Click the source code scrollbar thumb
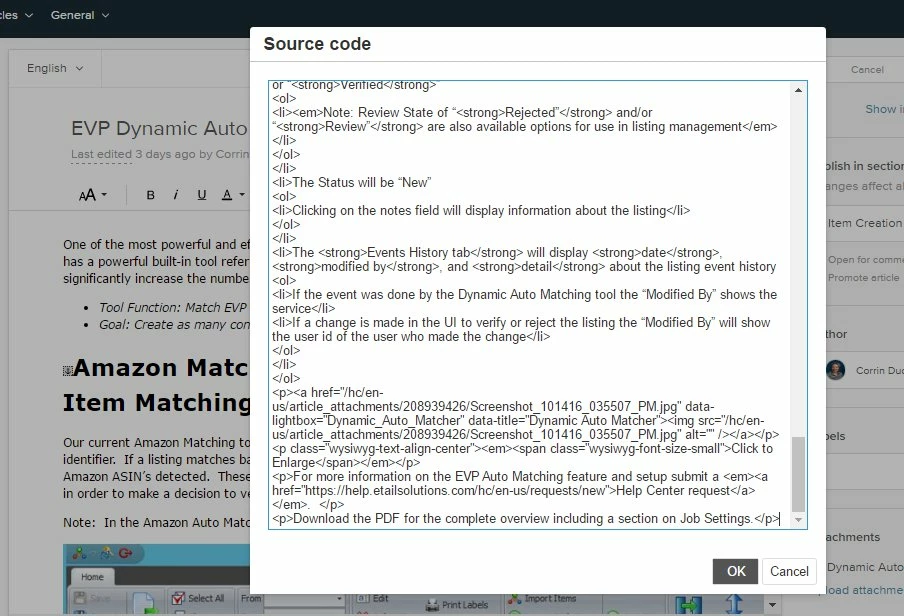Image resolution: width=904 pixels, height=616 pixels. (798, 474)
